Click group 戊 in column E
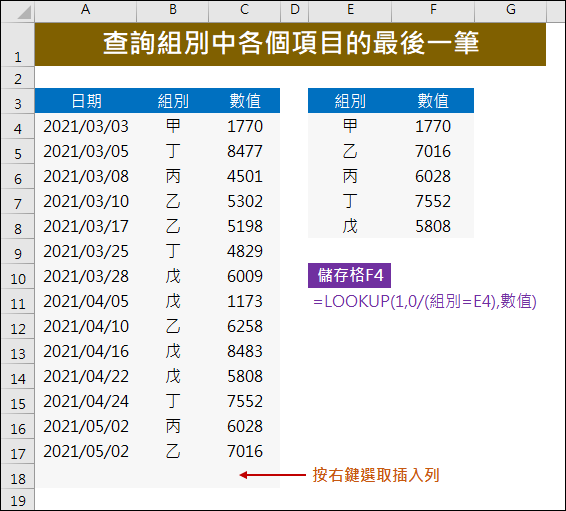Screen dimensions: 566x511 click(x=350, y=226)
